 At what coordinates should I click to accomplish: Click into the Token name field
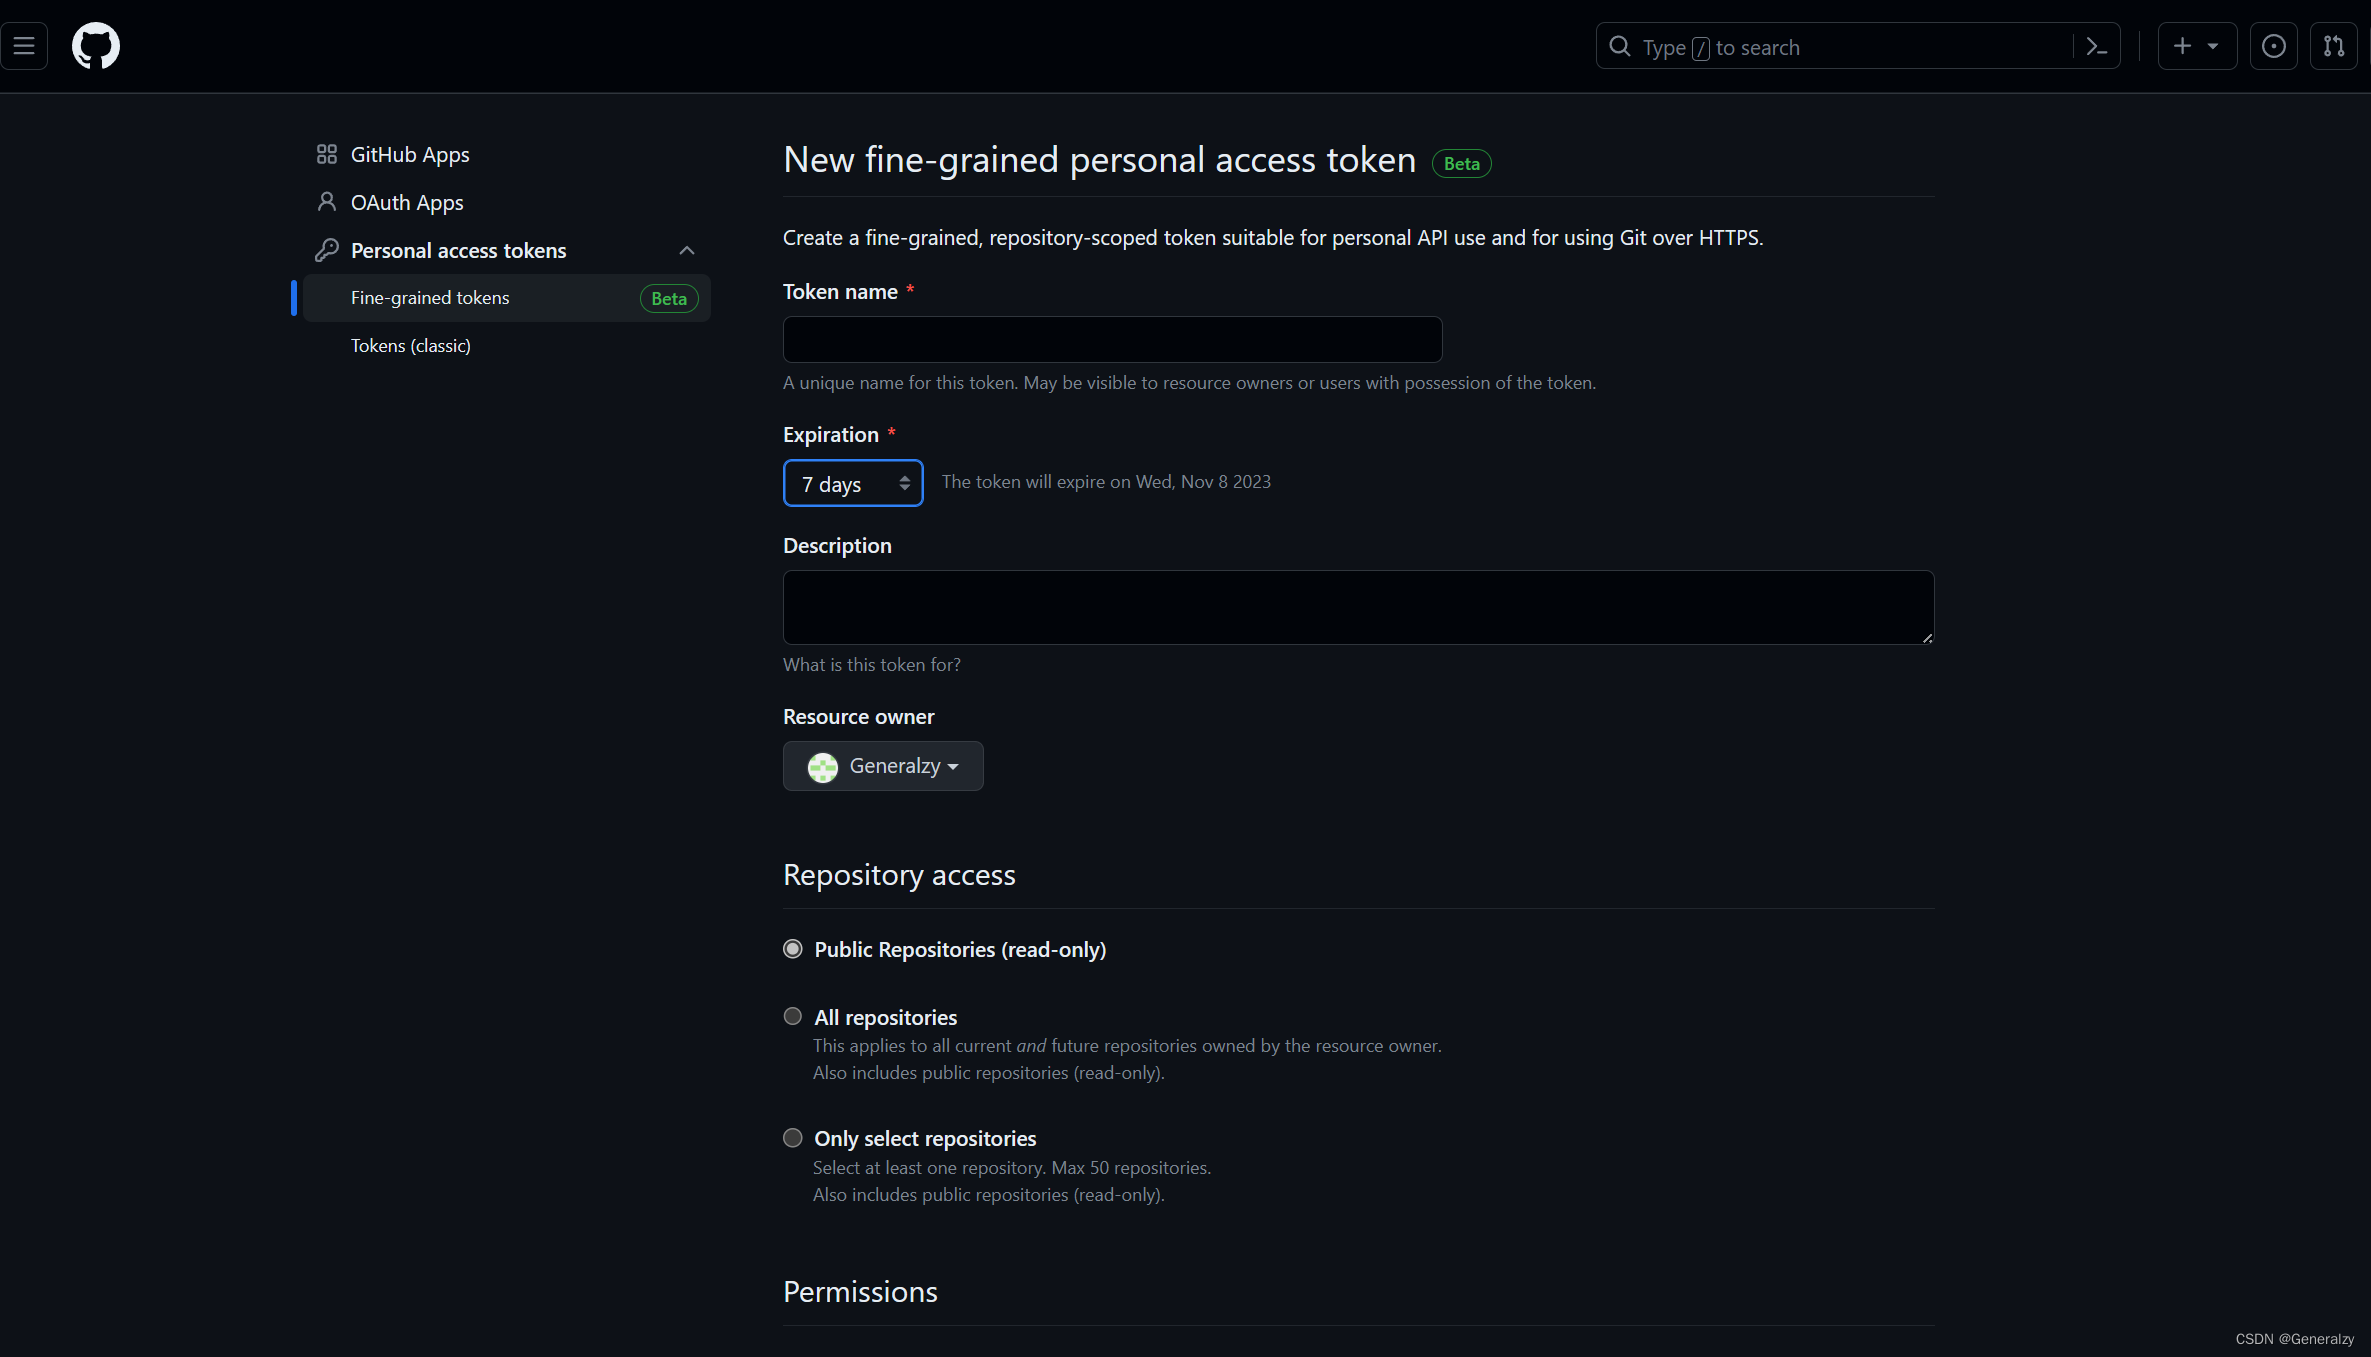pos(1112,340)
